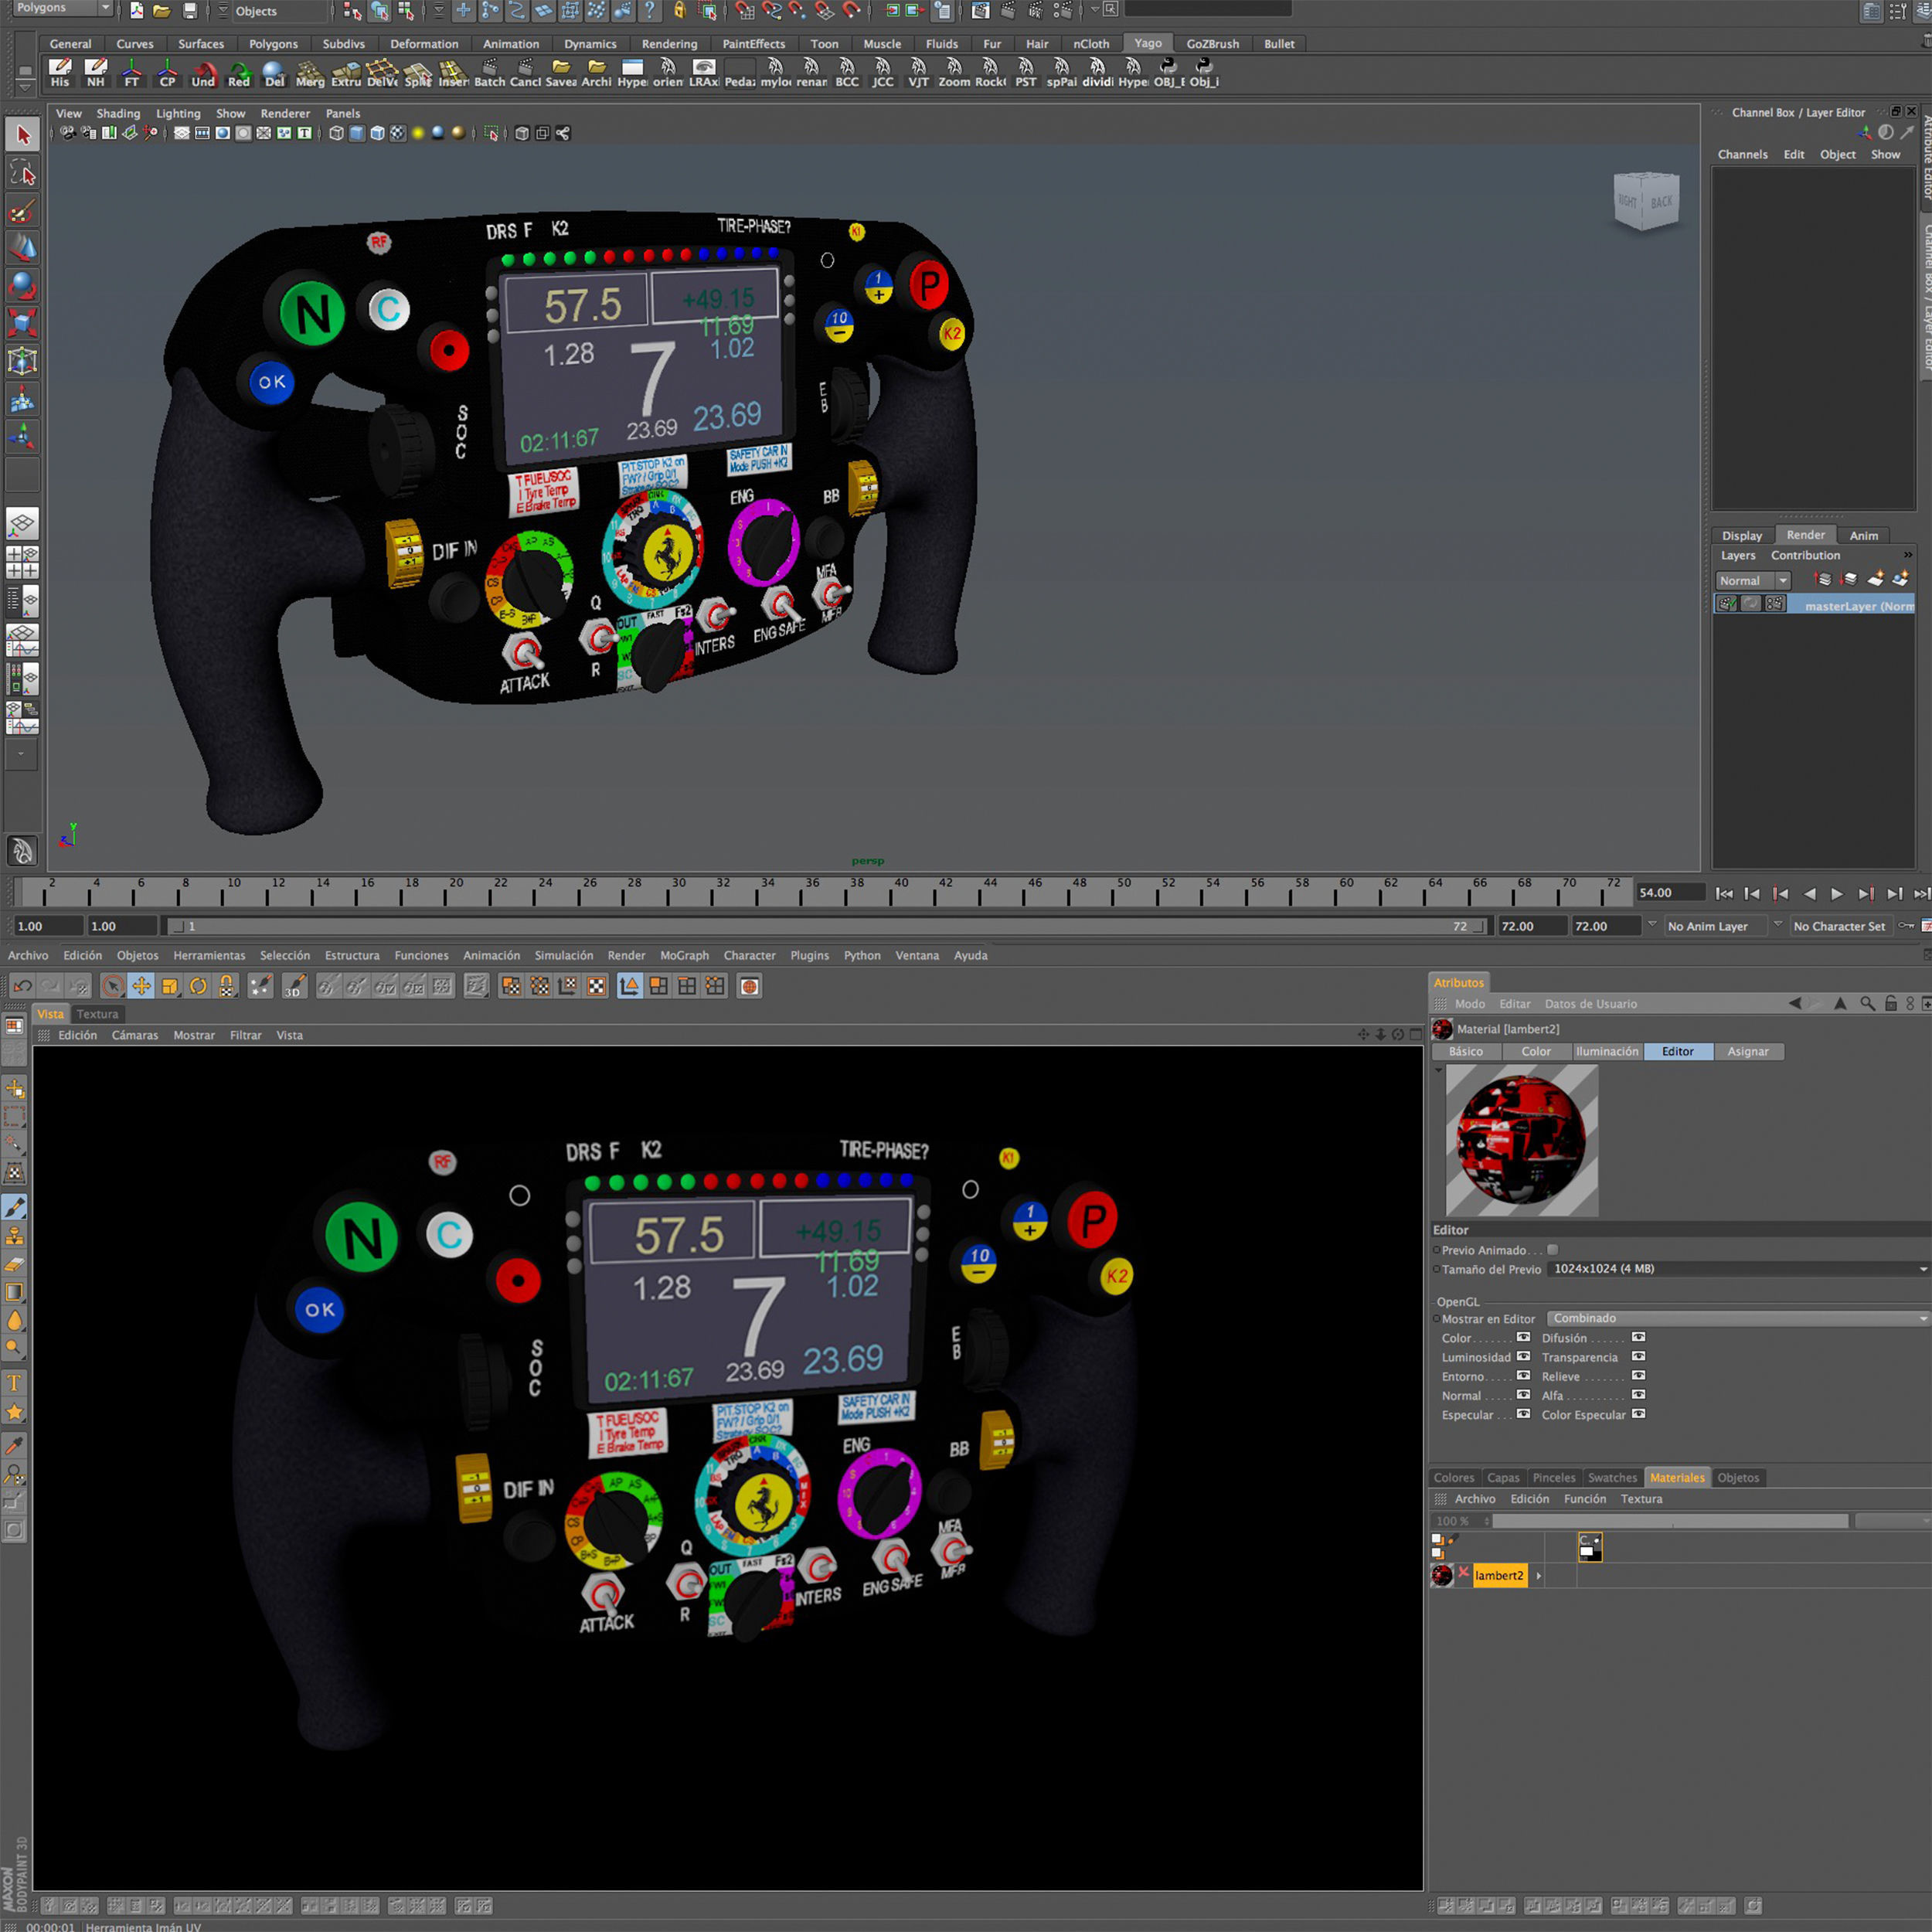This screenshot has width=1932, height=1932.
Task: Click the Undo arrow in BodyPaint toolbar
Action: click(x=22, y=986)
